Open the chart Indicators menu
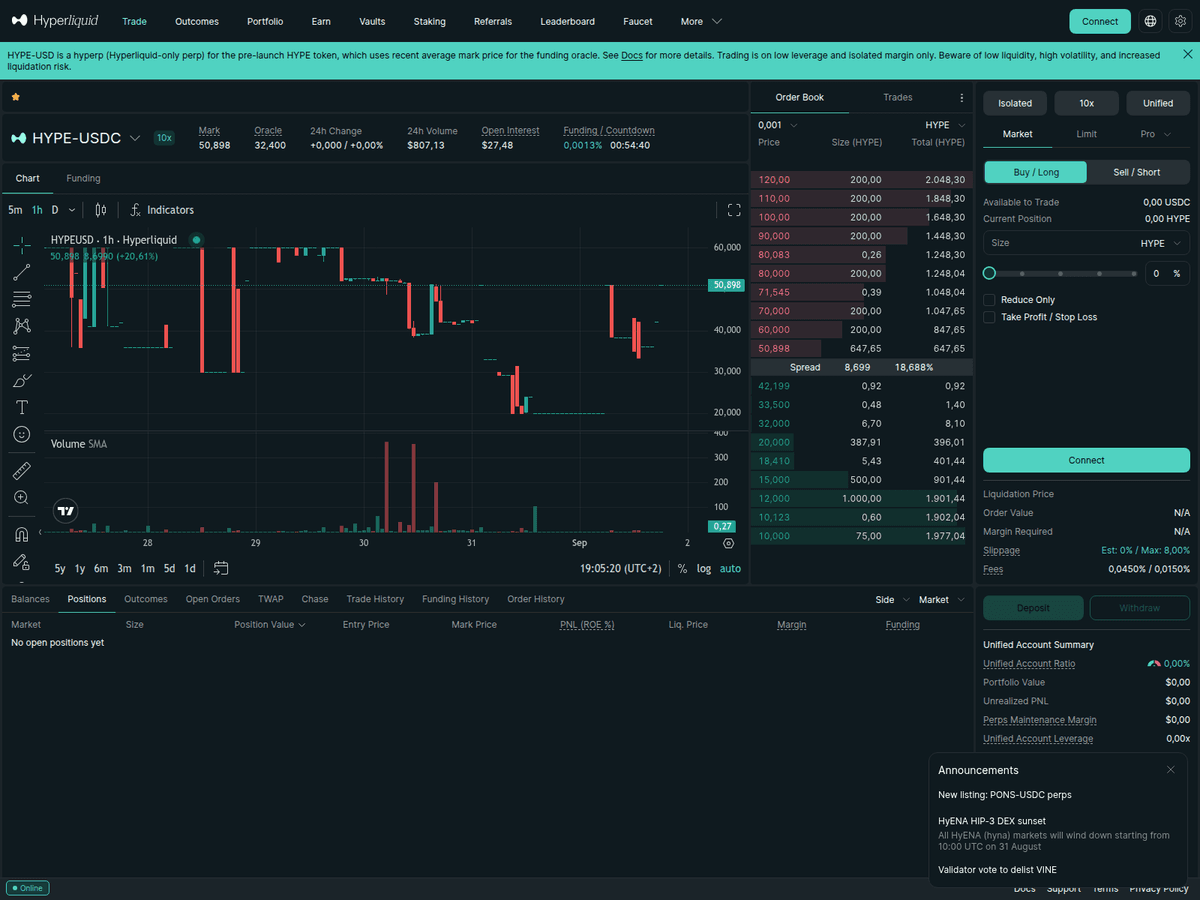Viewport: 1200px width, 900px height. tap(162, 210)
